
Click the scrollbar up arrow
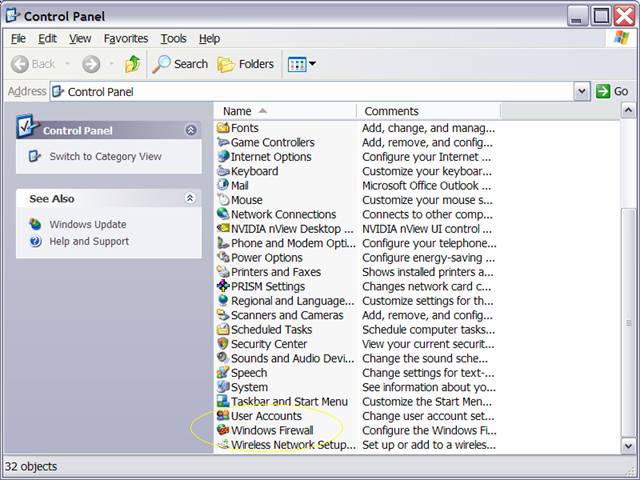628,110
